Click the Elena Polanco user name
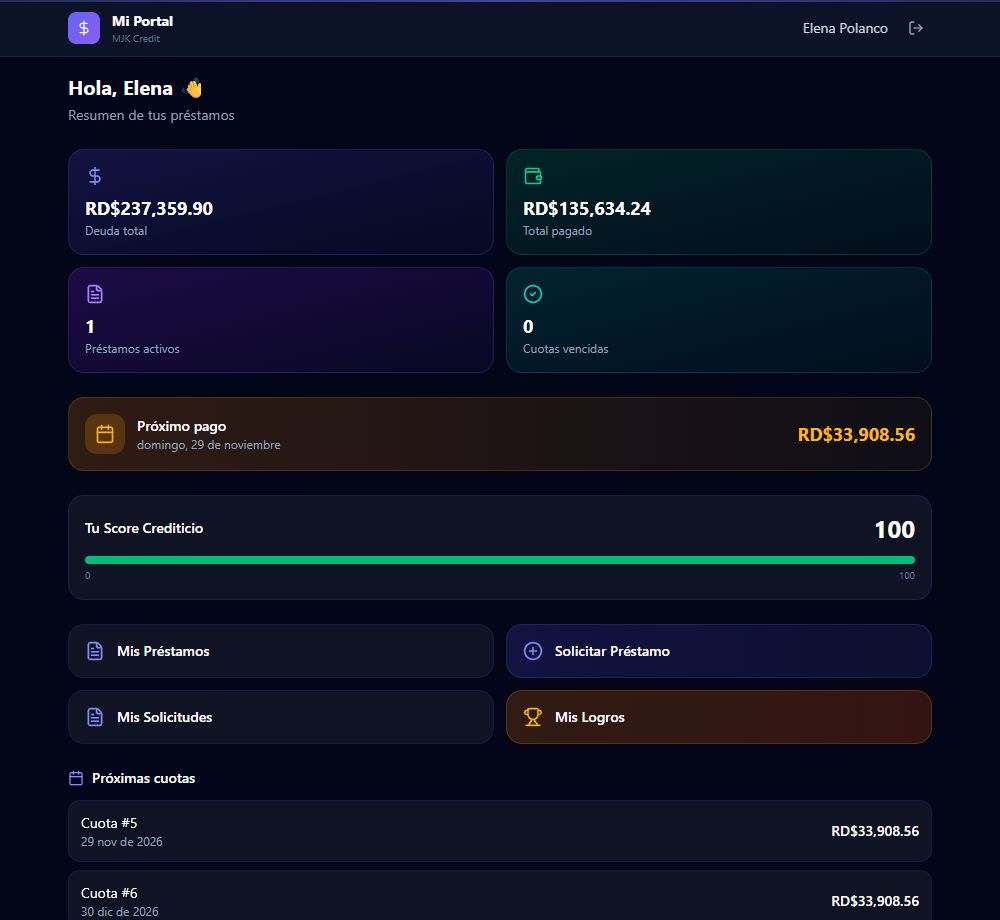This screenshot has width=1000, height=920. coord(845,28)
